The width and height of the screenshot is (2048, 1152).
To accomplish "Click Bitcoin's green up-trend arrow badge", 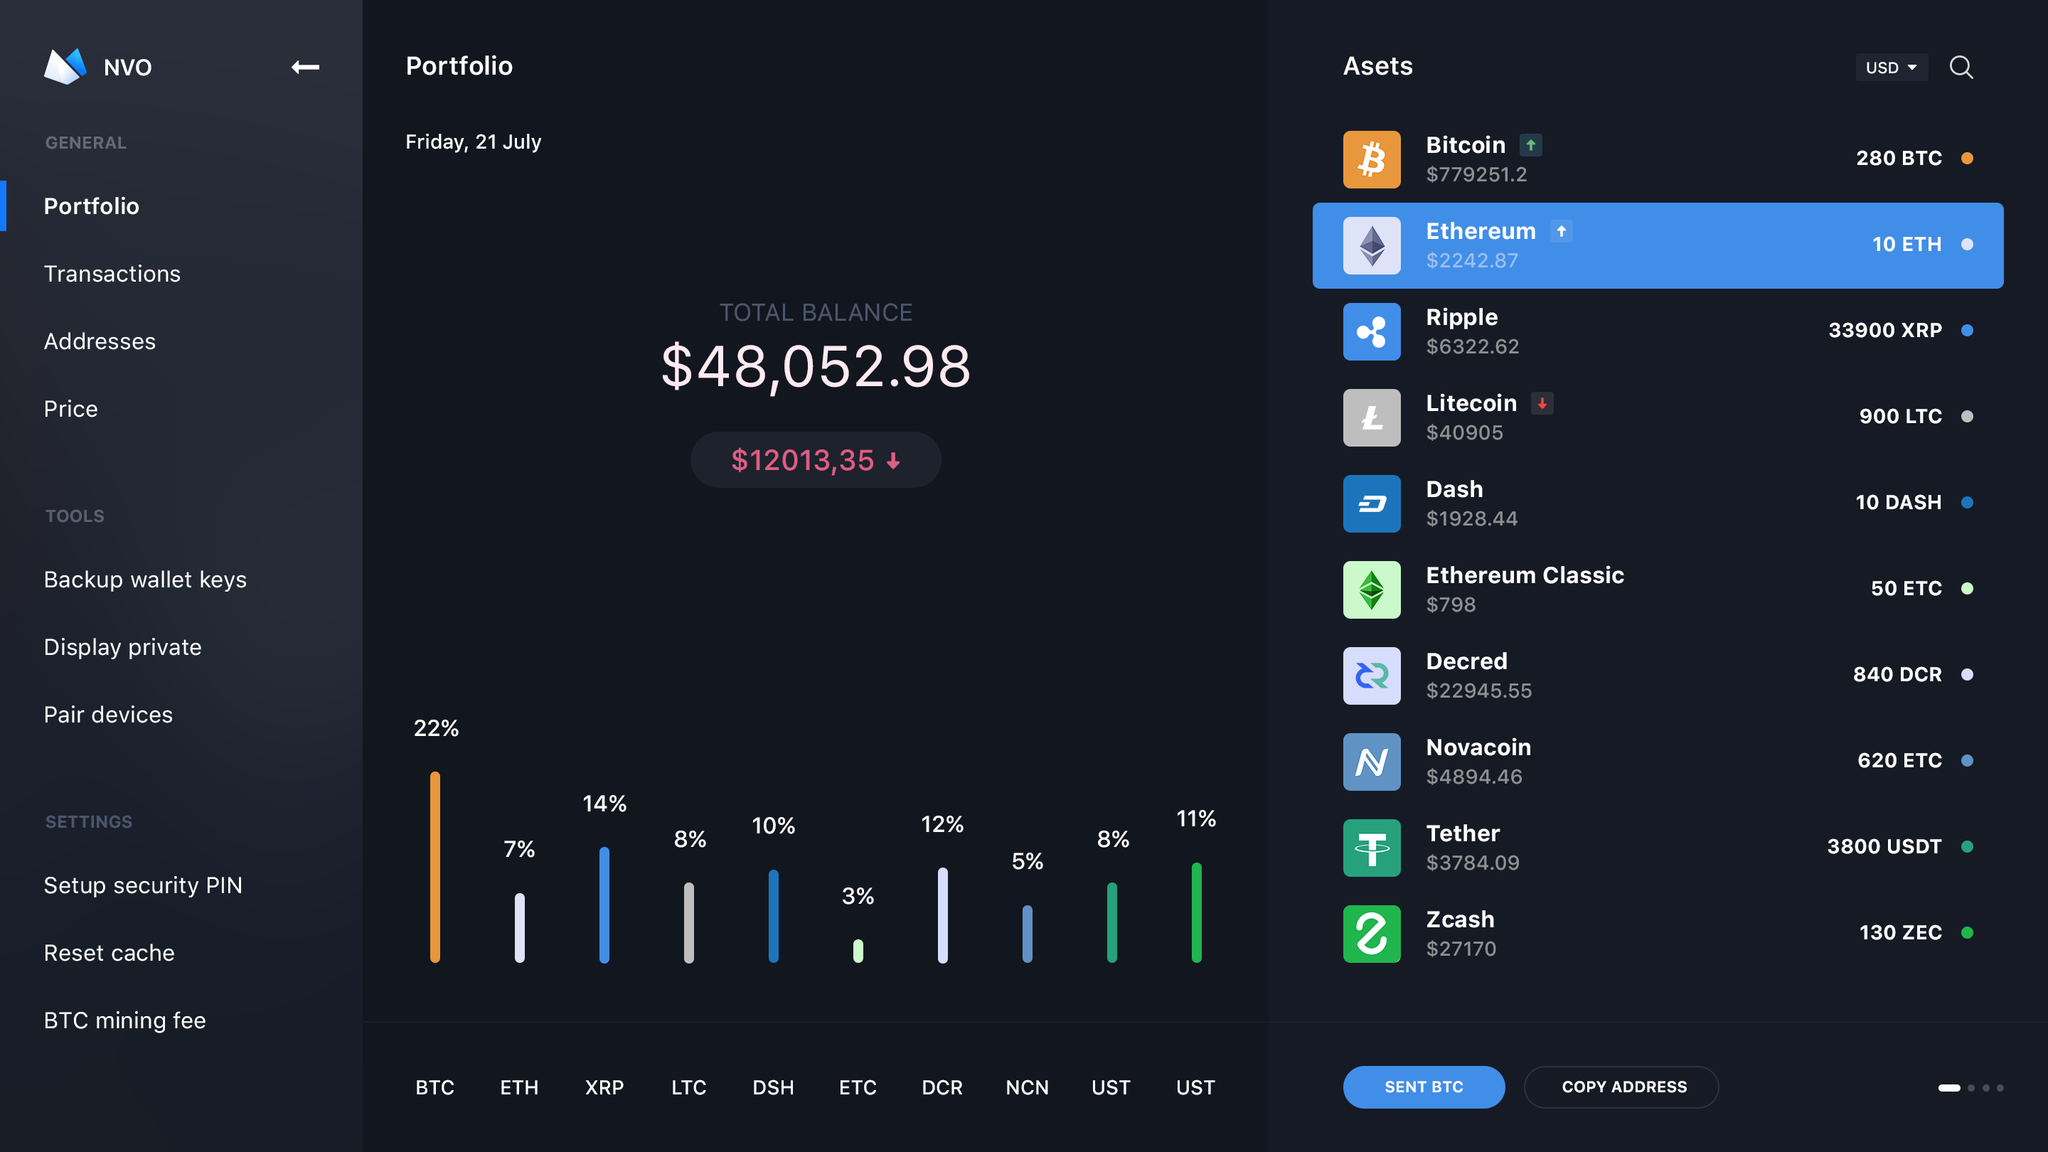I will [1531, 145].
